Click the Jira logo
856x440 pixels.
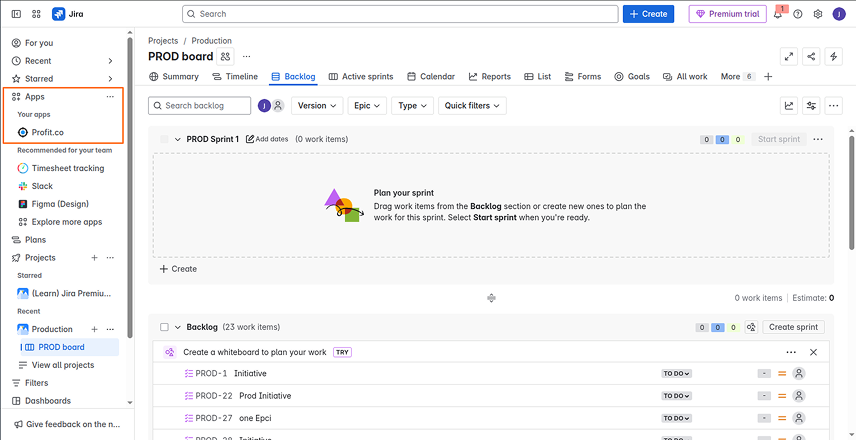pos(68,14)
